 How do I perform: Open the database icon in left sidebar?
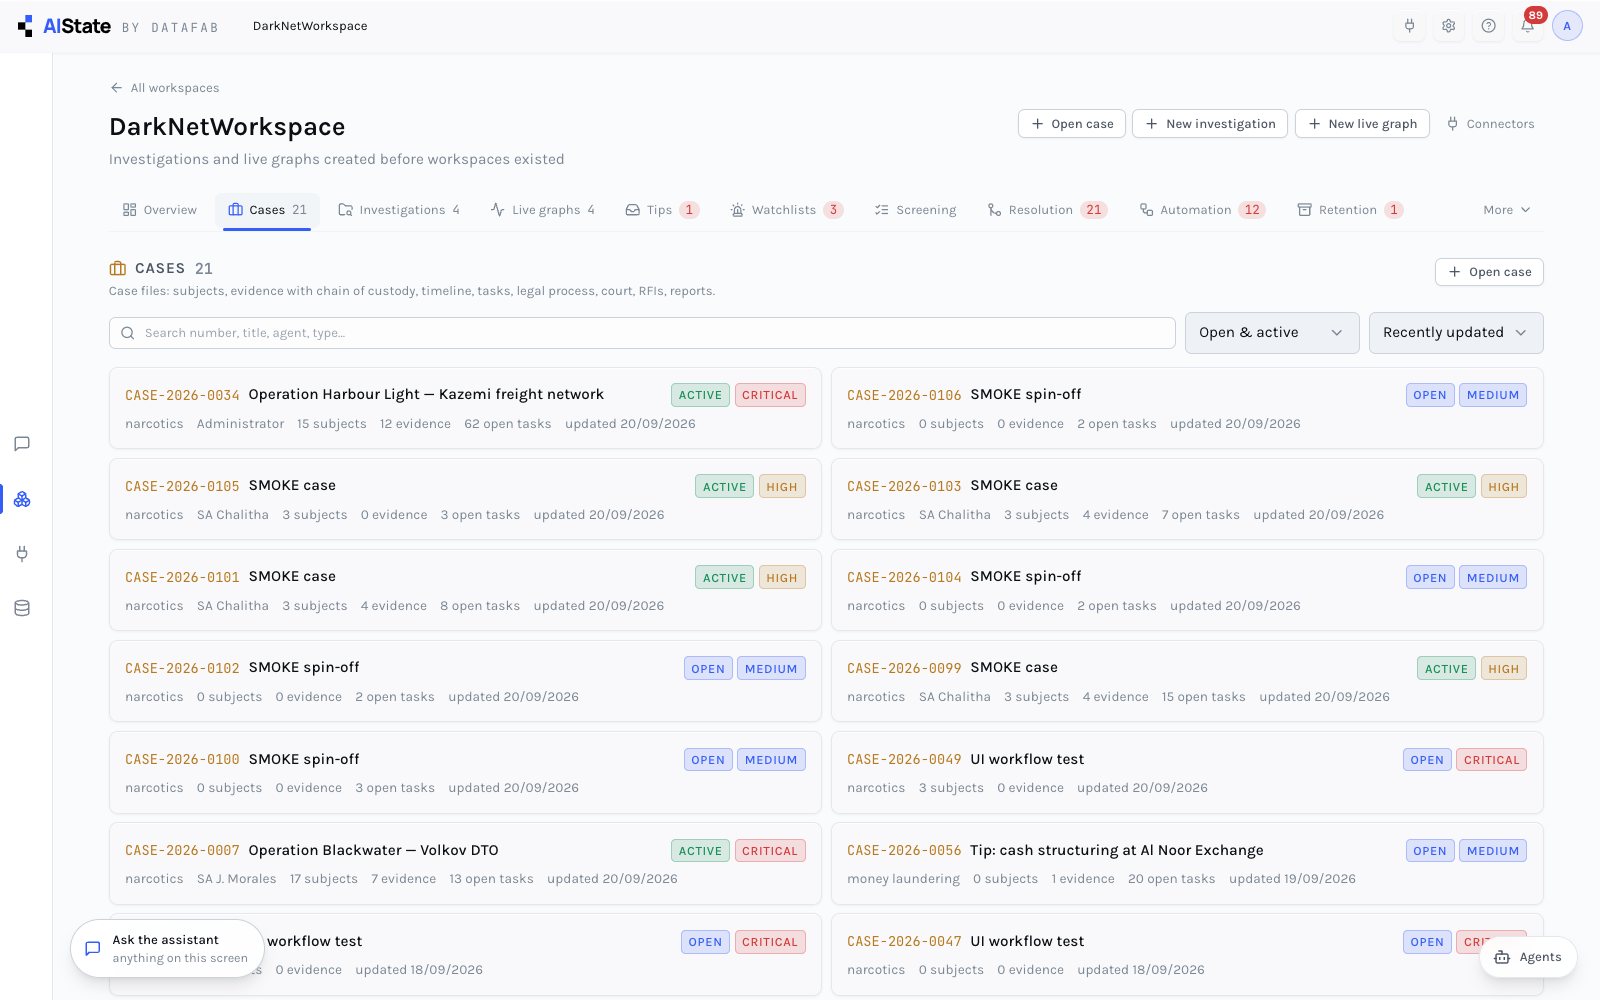click(x=22, y=608)
